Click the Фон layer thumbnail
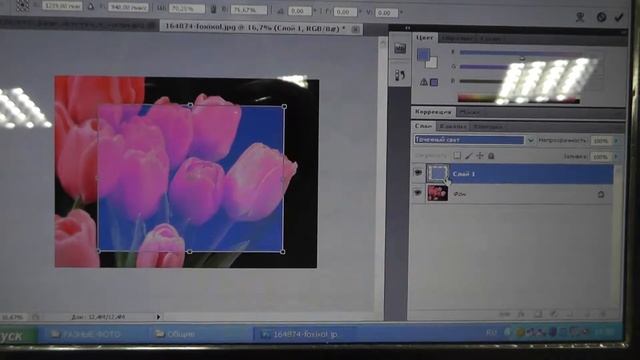Viewport: 640px width, 360px height. (x=437, y=193)
